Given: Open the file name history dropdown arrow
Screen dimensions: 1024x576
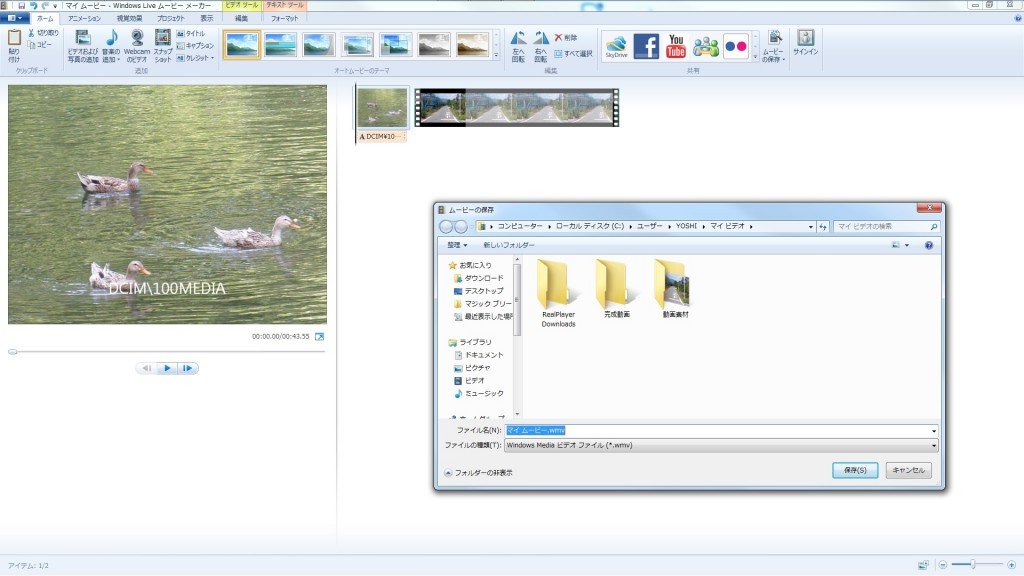Looking at the screenshot, I should [x=933, y=430].
